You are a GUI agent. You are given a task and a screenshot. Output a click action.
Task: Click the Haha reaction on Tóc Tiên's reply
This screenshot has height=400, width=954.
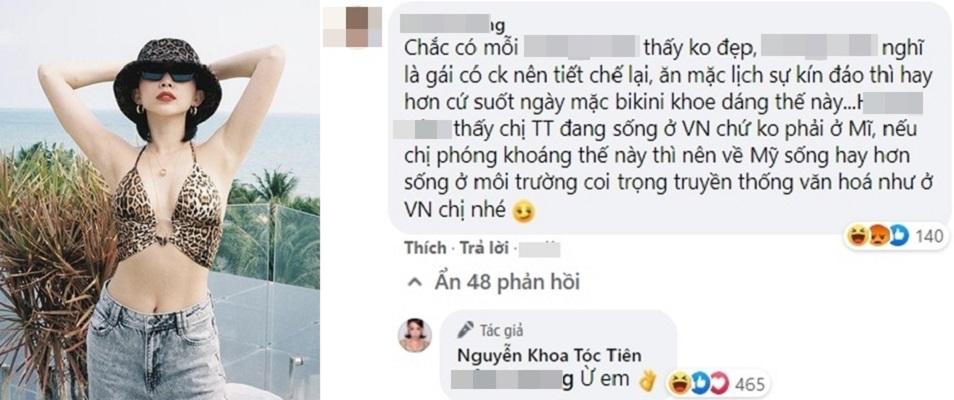677,384
